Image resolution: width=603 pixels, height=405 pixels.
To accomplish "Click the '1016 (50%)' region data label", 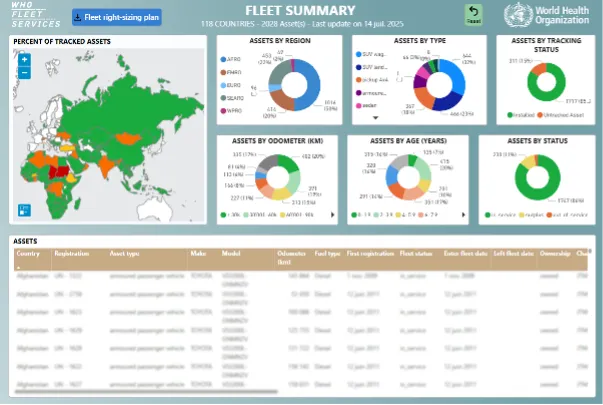I will coord(330,105).
